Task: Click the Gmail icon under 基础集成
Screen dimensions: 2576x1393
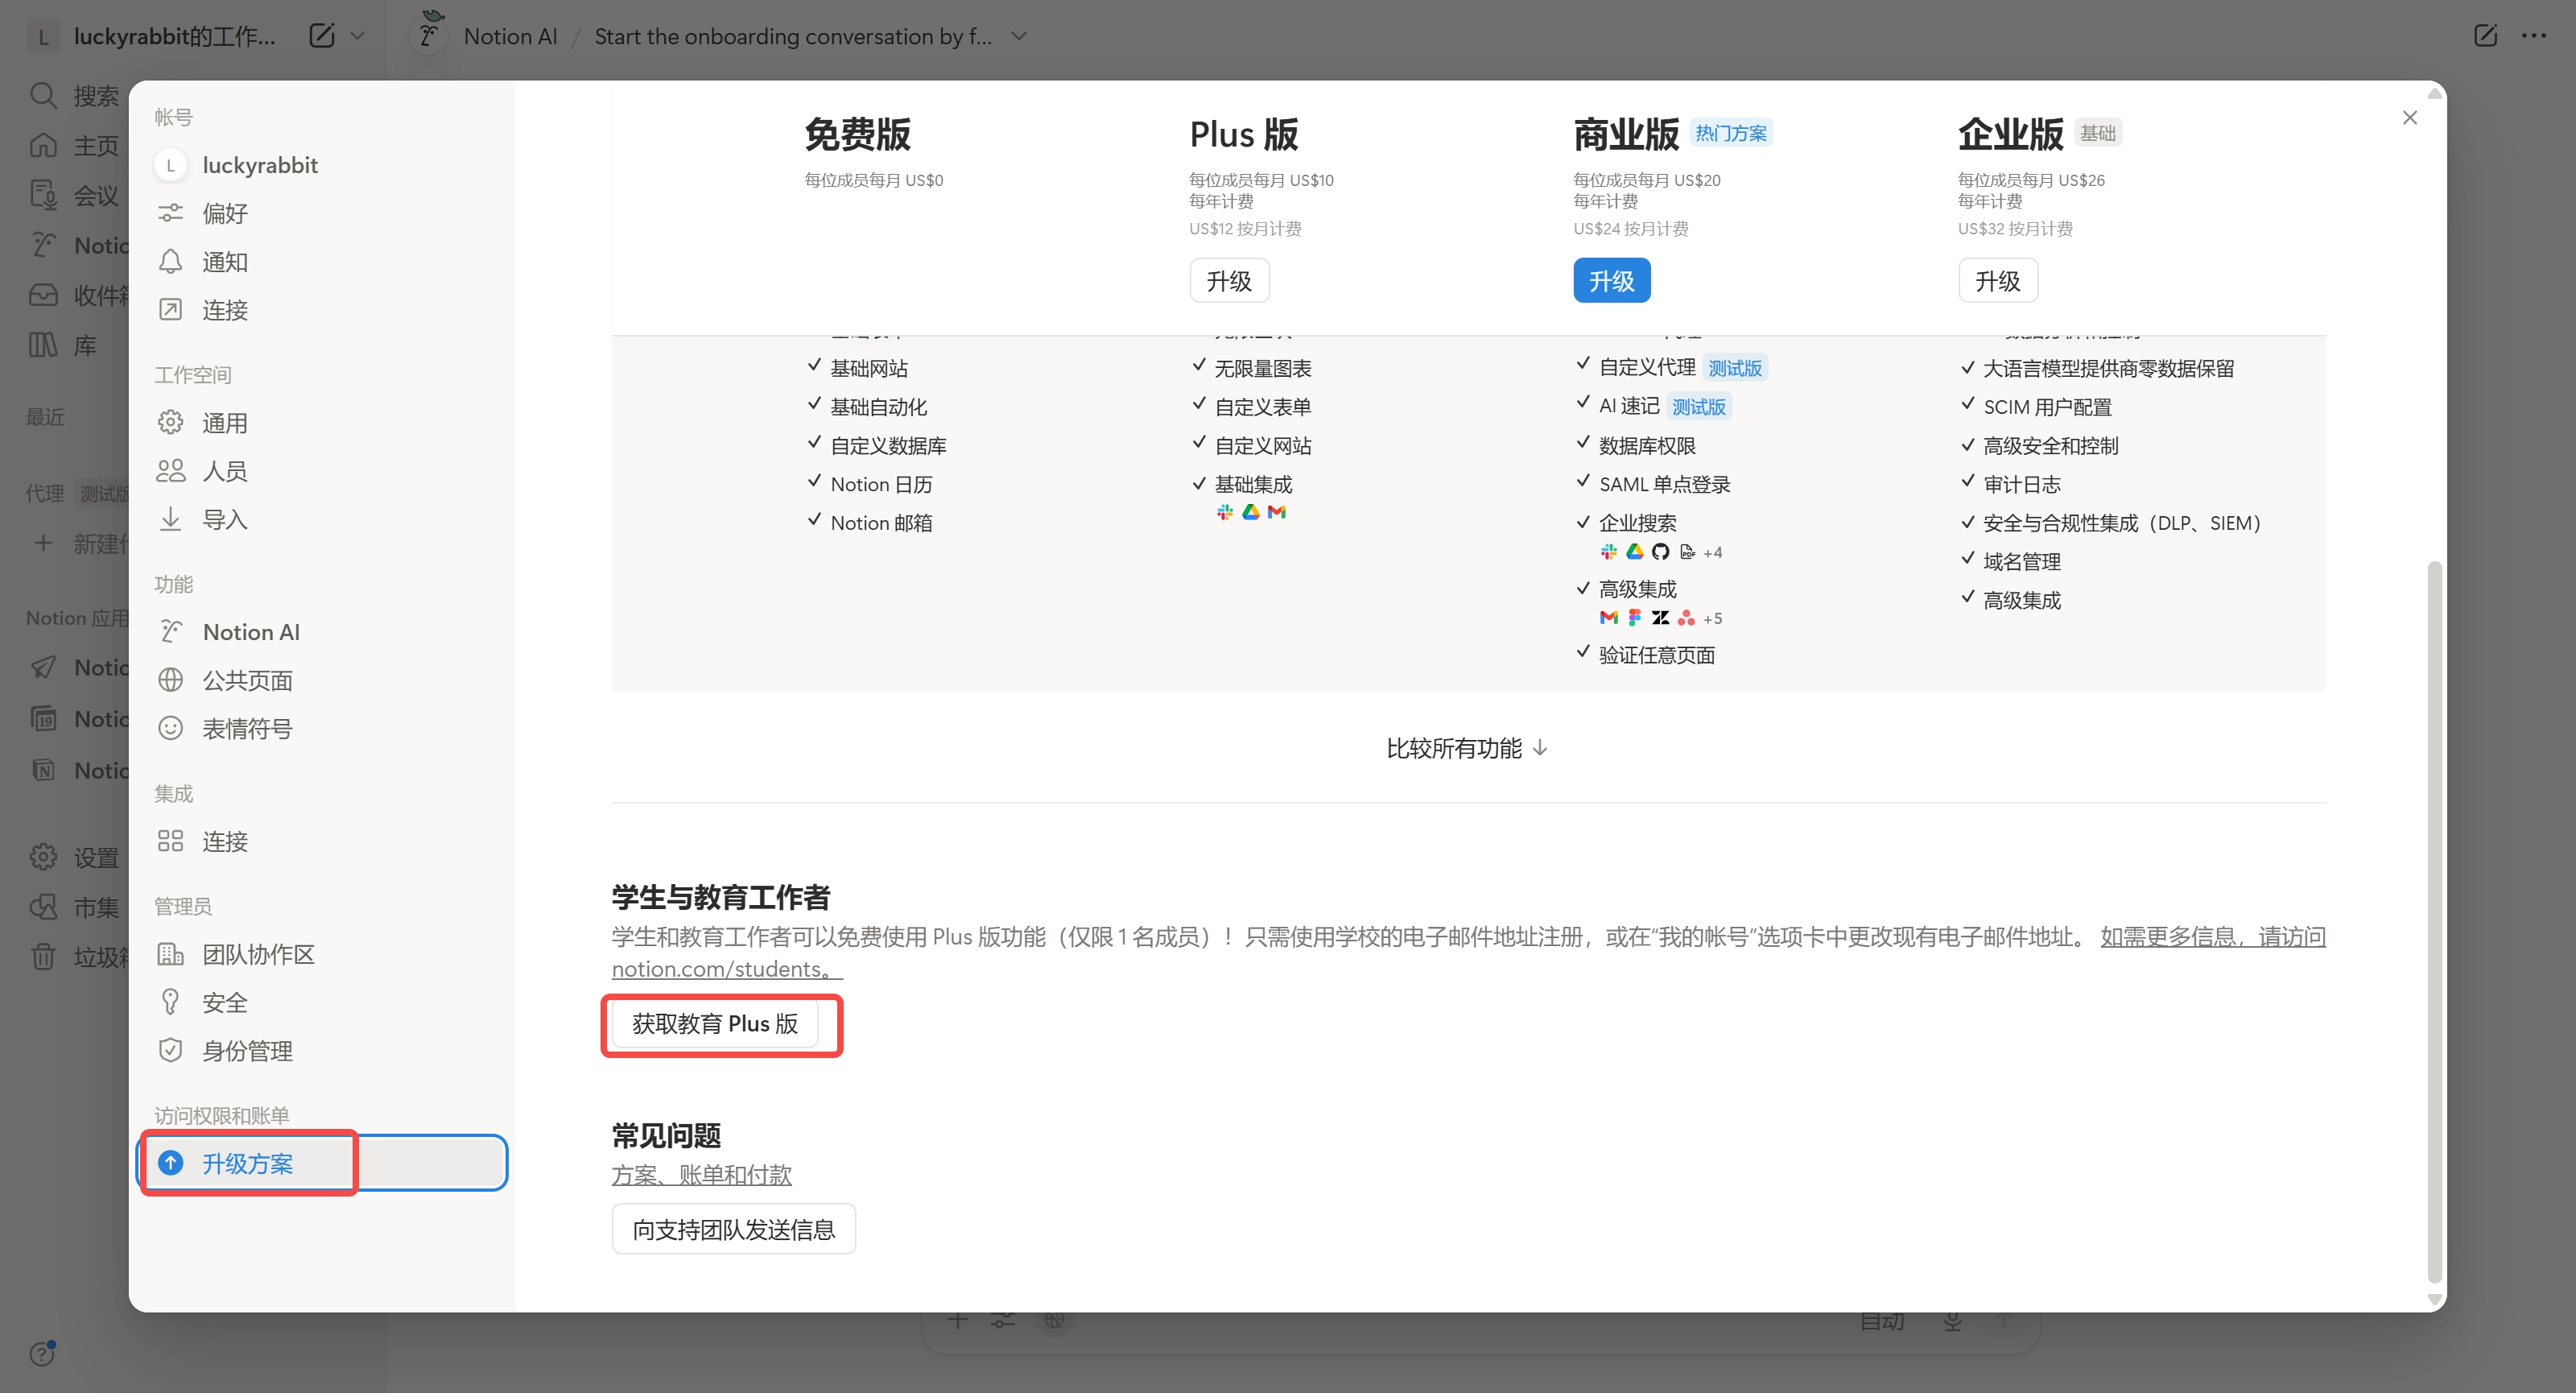Action: click(x=1277, y=512)
